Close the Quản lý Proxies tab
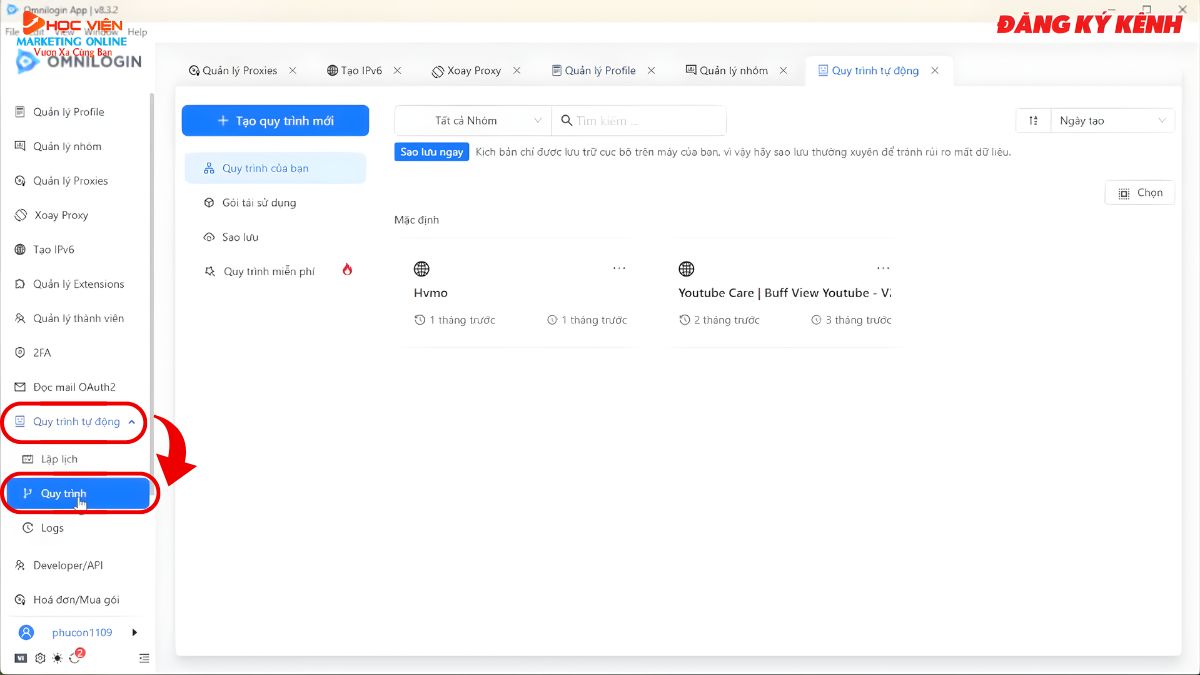Viewport: 1200px width, 675px height. (292, 71)
